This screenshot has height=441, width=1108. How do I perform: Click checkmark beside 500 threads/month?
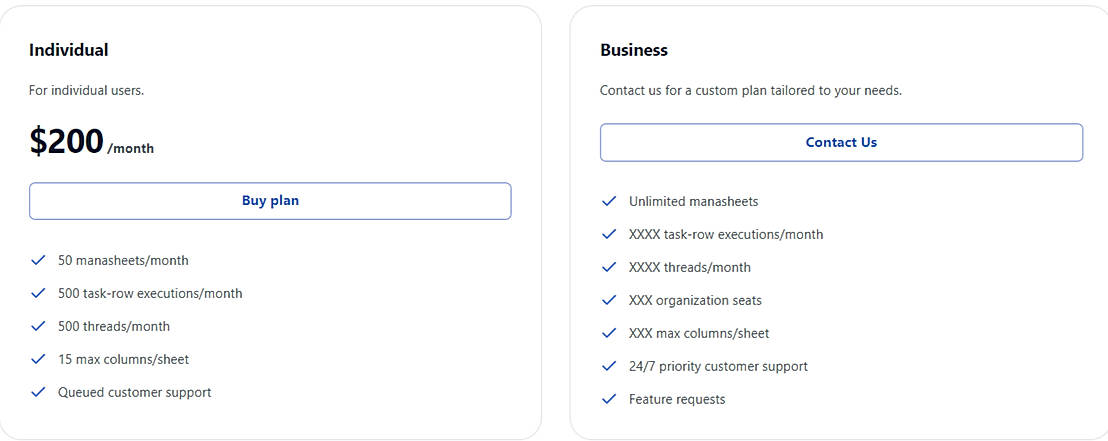tap(38, 326)
